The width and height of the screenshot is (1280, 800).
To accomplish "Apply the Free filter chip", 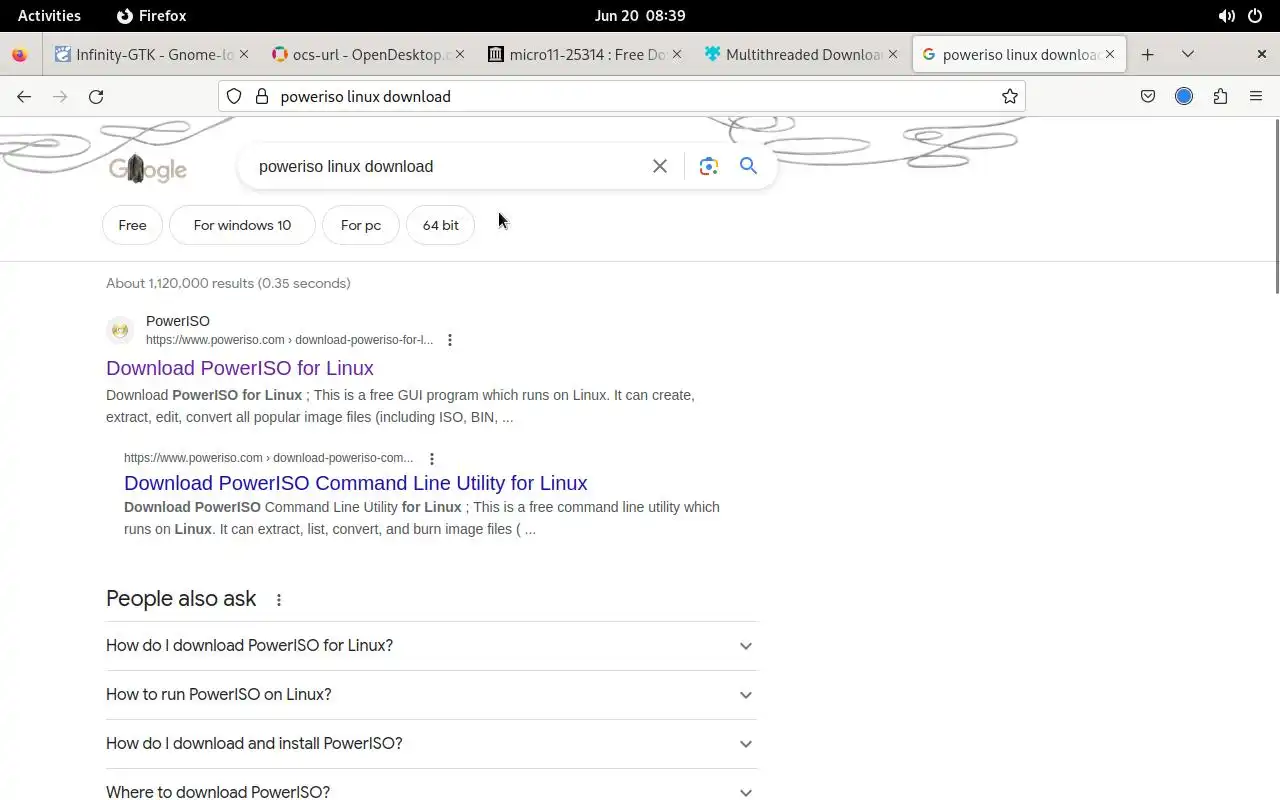I will pos(132,225).
